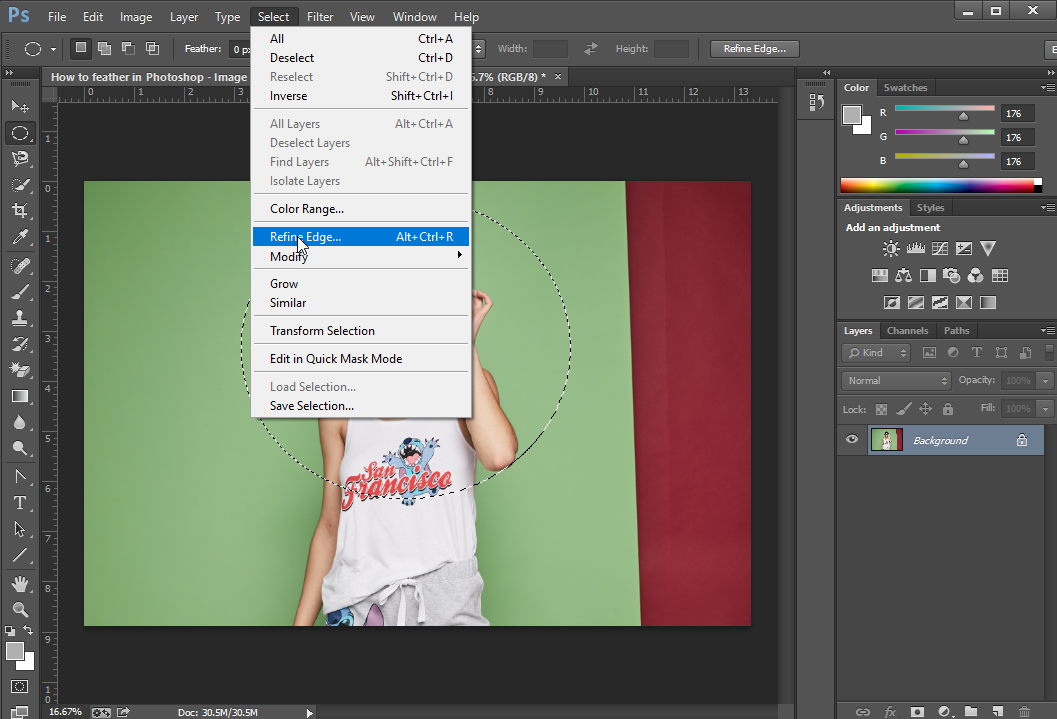Click the color spectrum ramp
The image size is (1057, 719).
point(936,185)
